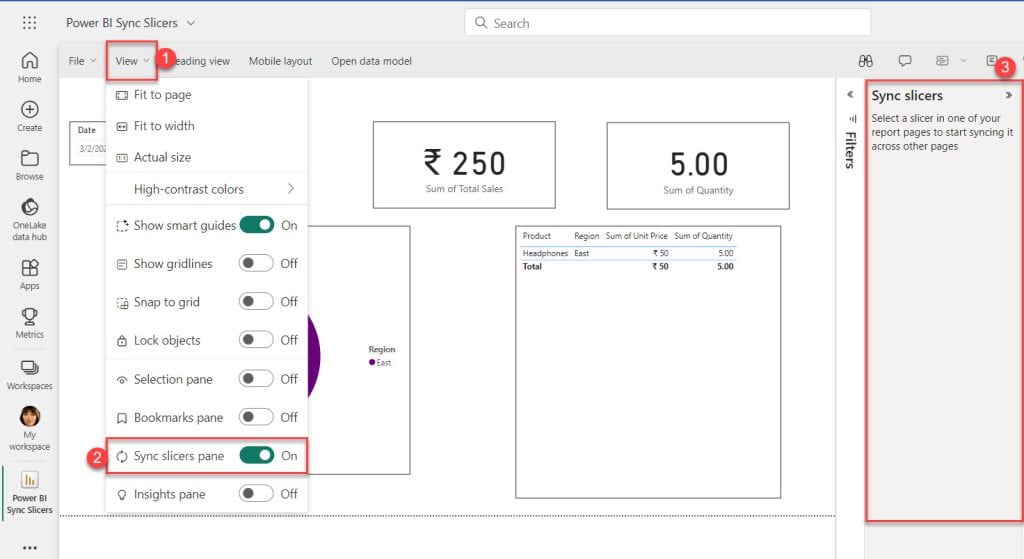
Task: Enable Snap to grid toggle
Action: coord(256,302)
